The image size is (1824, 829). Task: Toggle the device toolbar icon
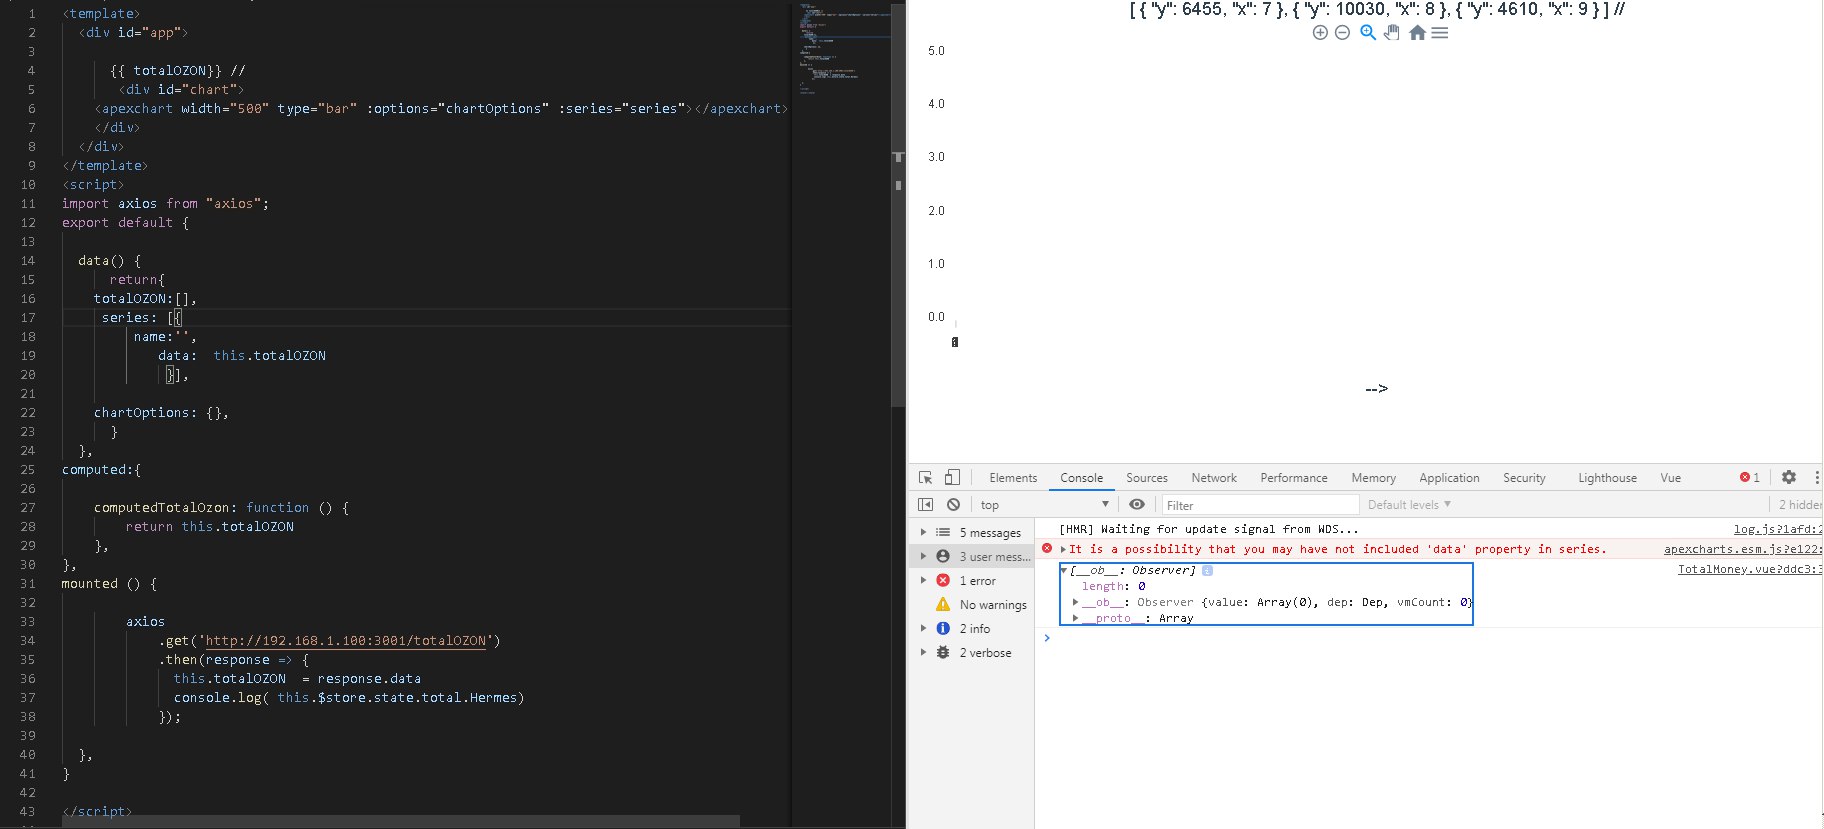click(x=952, y=478)
